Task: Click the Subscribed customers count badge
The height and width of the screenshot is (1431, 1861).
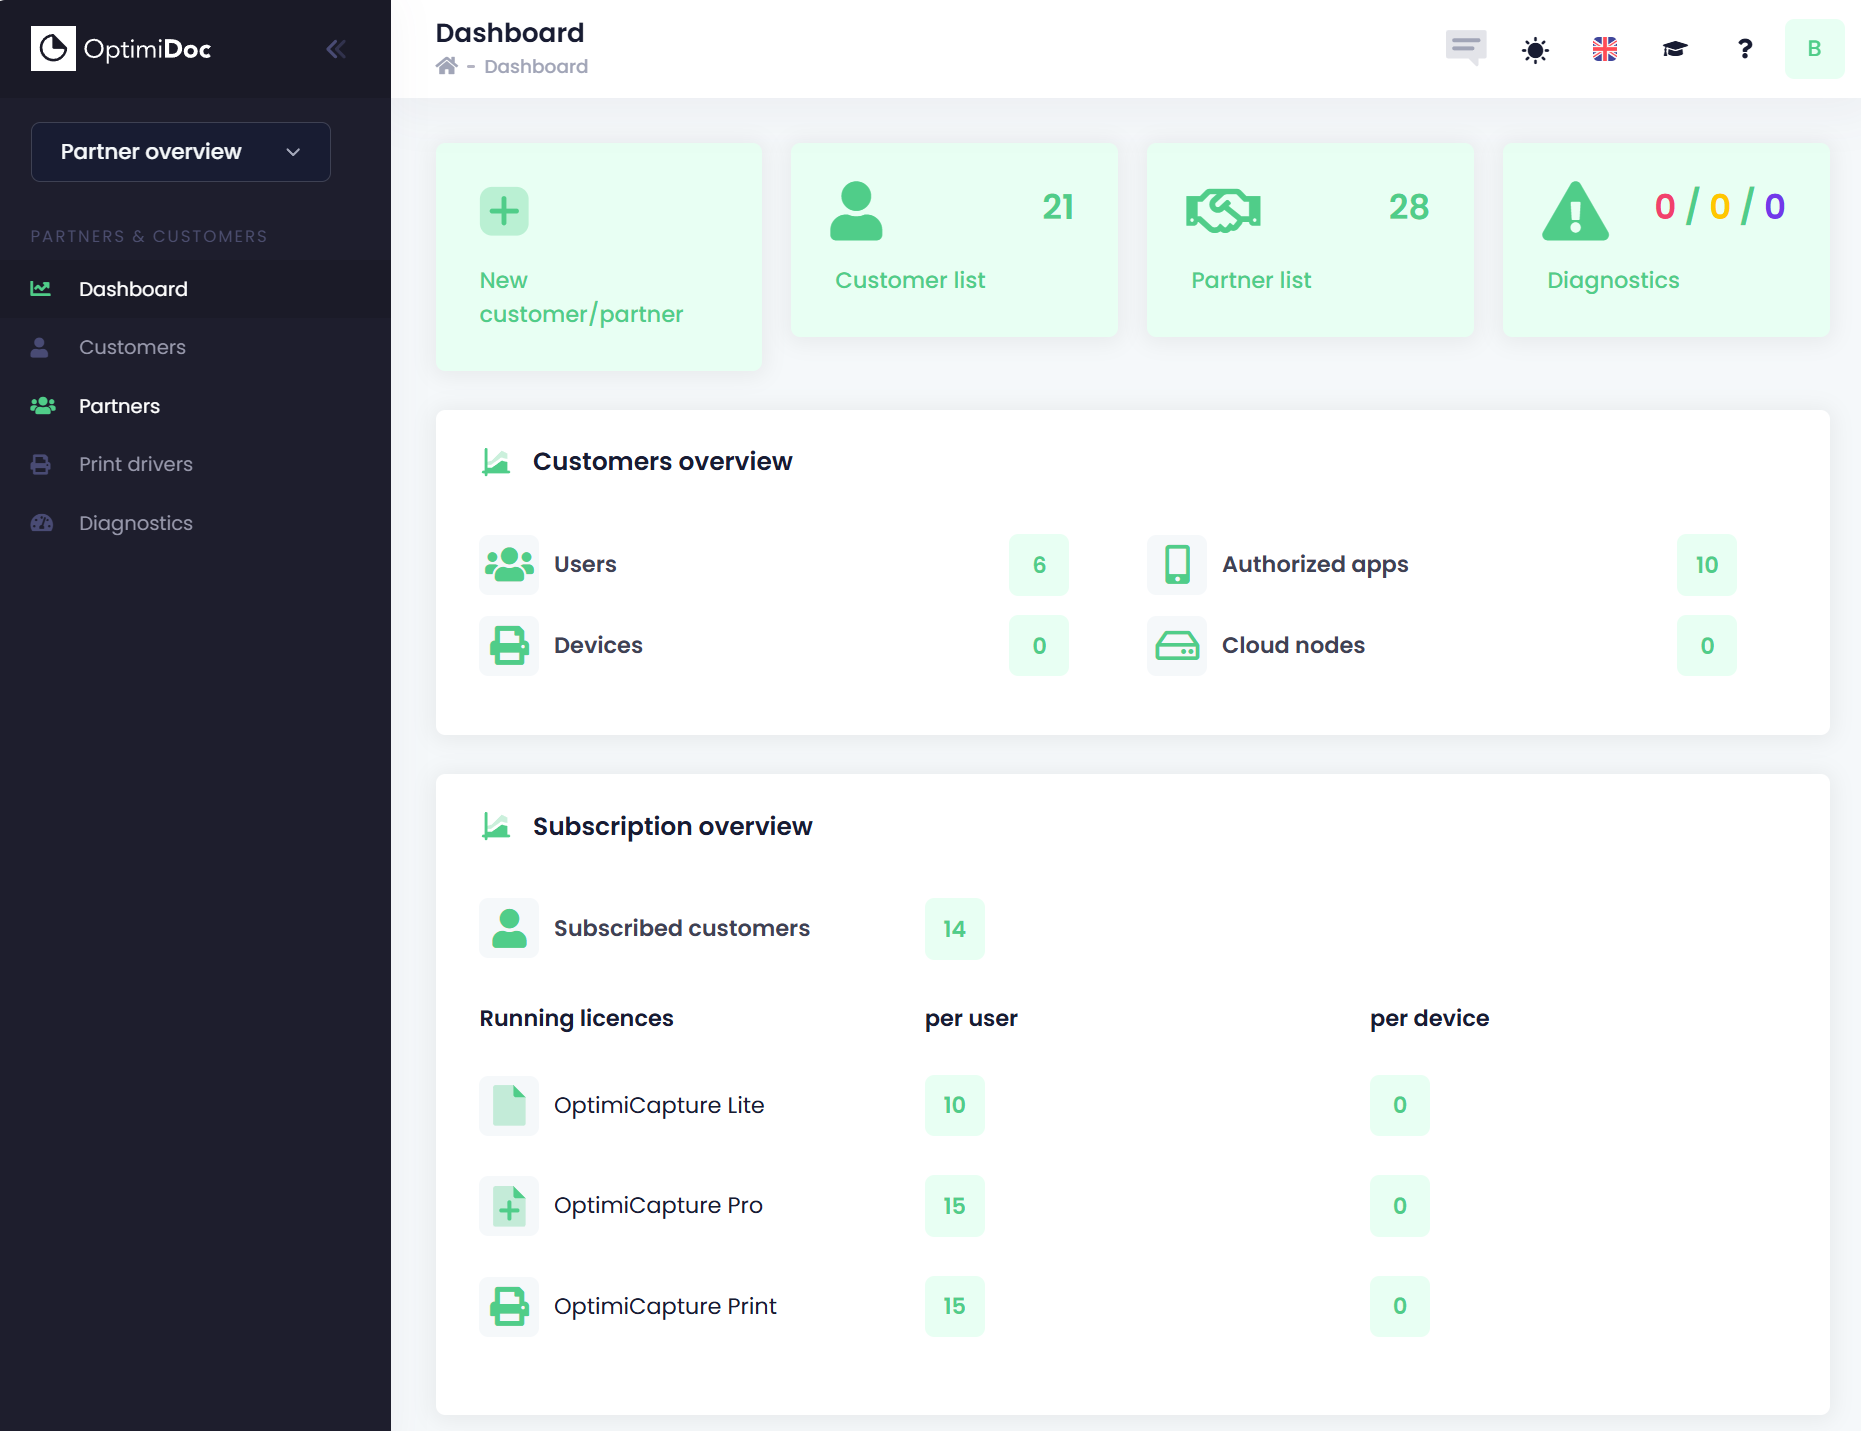Action: (x=954, y=929)
